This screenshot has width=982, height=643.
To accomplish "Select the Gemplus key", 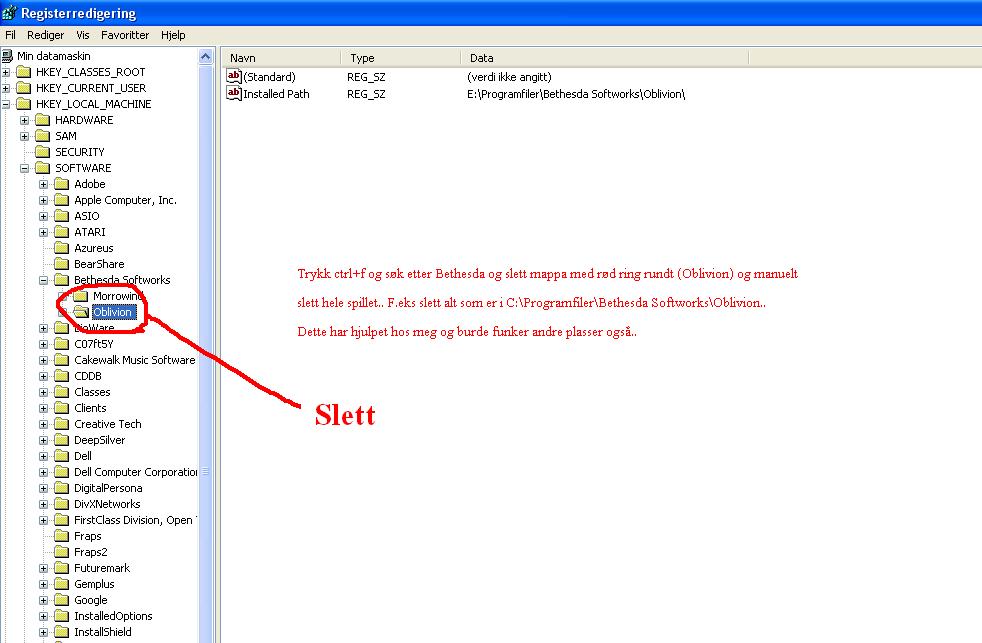I will pos(94,584).
